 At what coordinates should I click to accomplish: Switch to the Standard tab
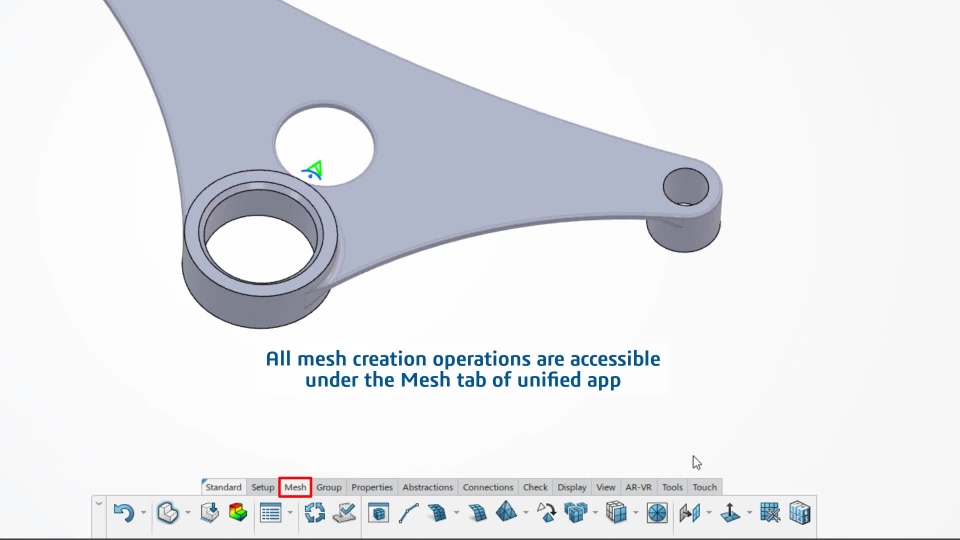pyautogui.click(x=223, y=487)
